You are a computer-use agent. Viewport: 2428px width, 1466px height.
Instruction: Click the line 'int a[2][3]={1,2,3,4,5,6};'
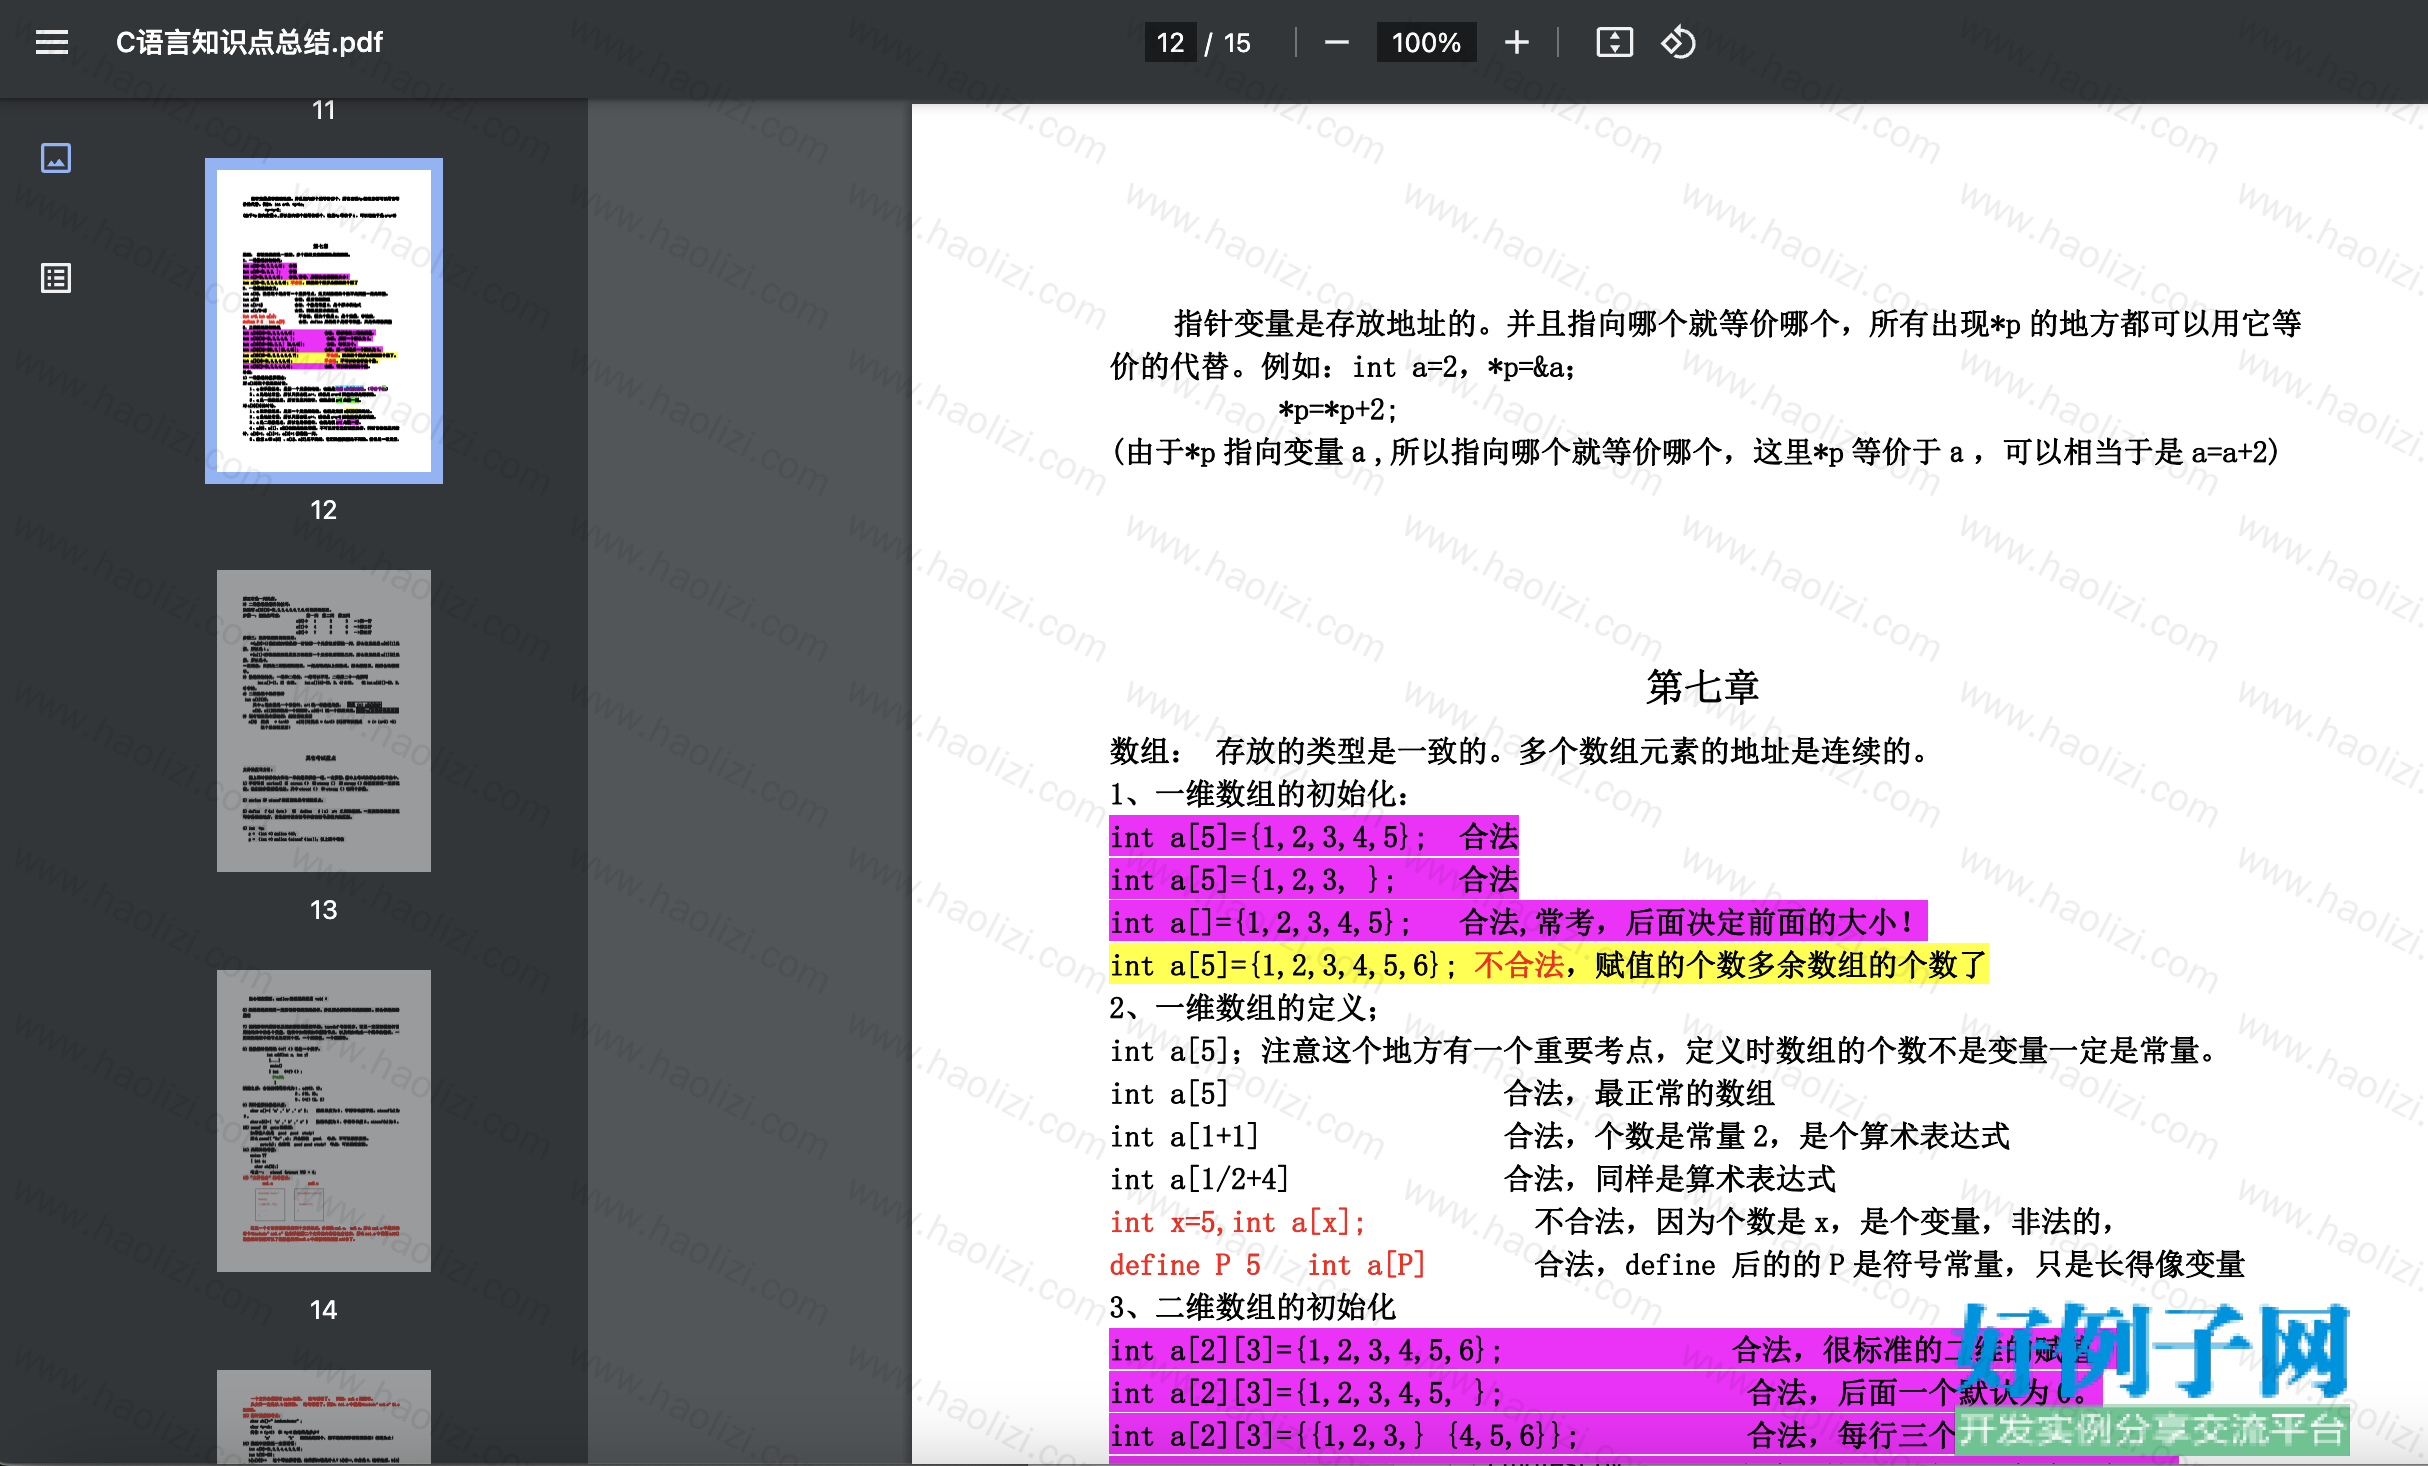click(x=1305, y=1351)
